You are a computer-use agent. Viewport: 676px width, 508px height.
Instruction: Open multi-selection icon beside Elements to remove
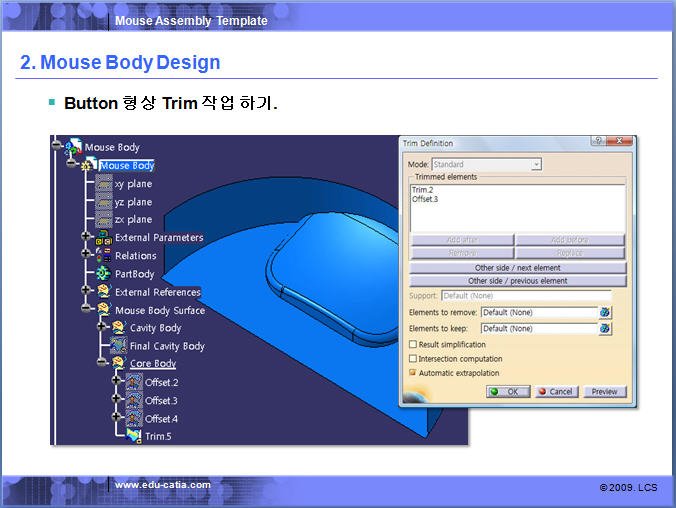pyautogui.click(x=605, y=313)
